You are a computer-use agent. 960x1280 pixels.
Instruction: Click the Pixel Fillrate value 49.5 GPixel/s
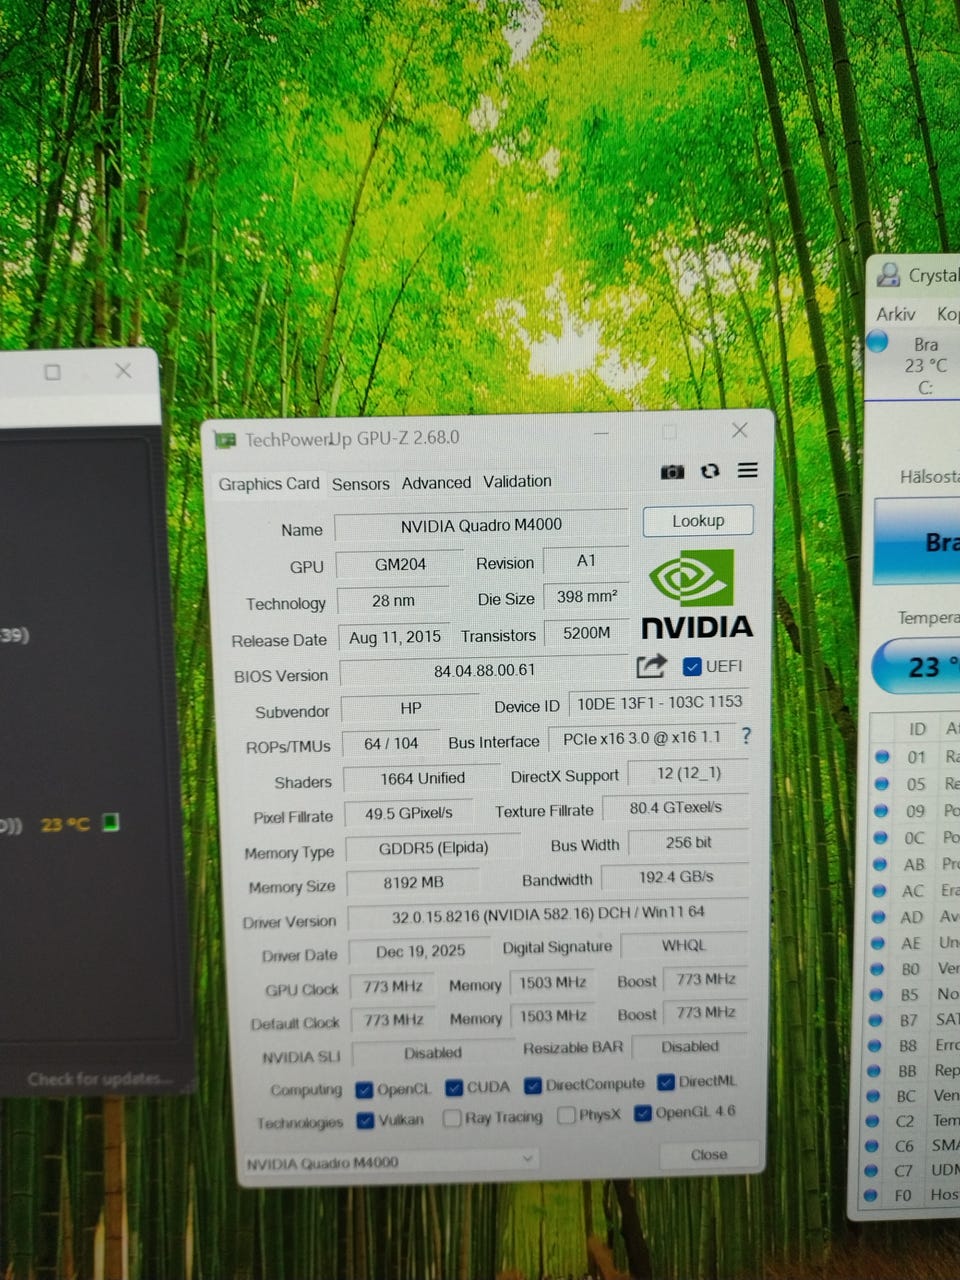[x=409, y=814]
